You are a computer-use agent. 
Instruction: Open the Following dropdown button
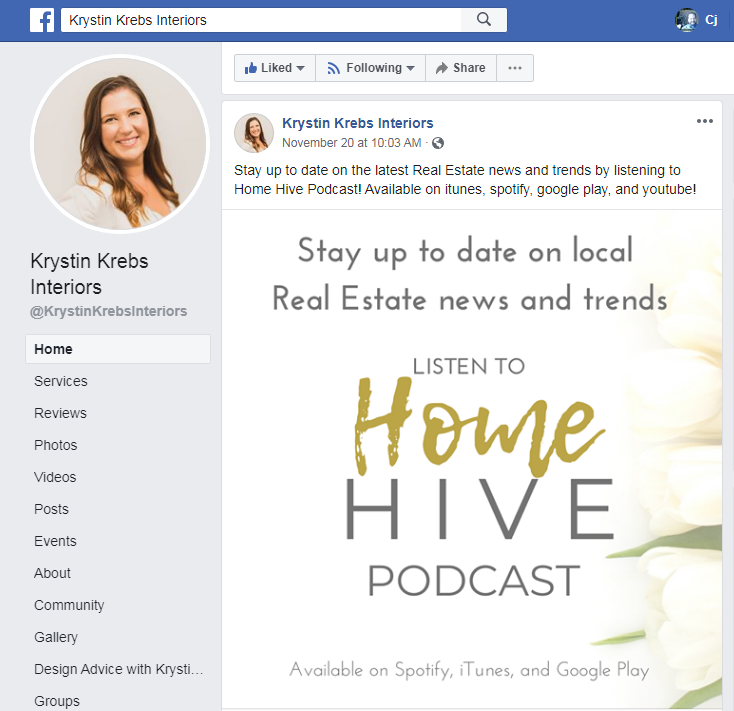[x=370, y=68]
